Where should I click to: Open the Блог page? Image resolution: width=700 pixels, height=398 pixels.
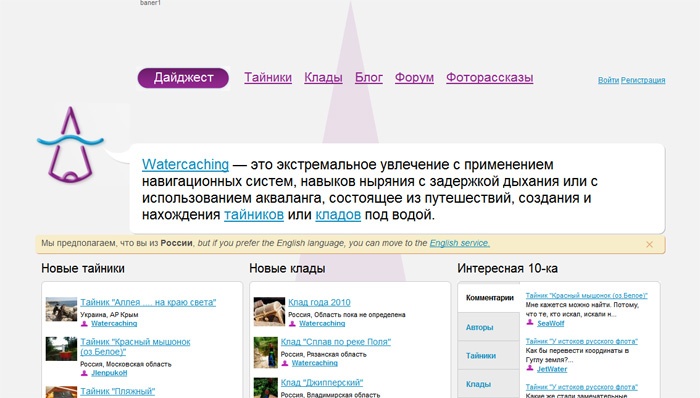pyautogui.click(x=369, y=78)
